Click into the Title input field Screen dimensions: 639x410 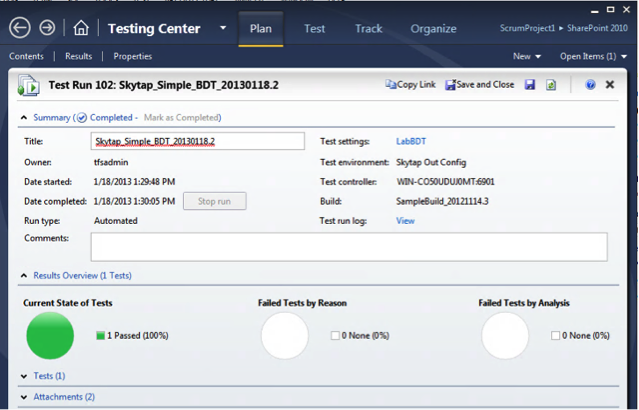tap(198, 141)
